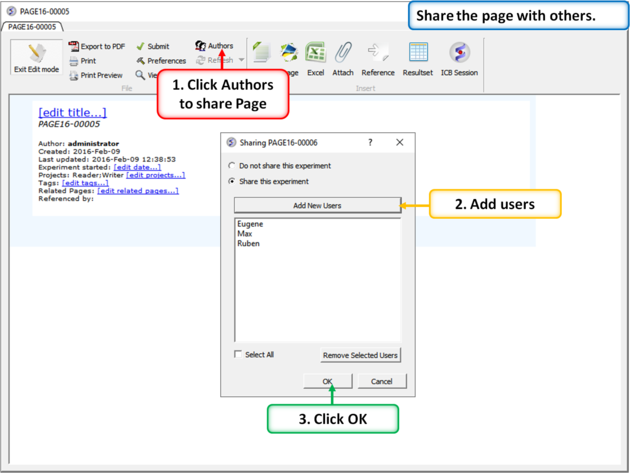Open the ICB Session tool
This screenshot has width=630, height=473.
[459, 54]
